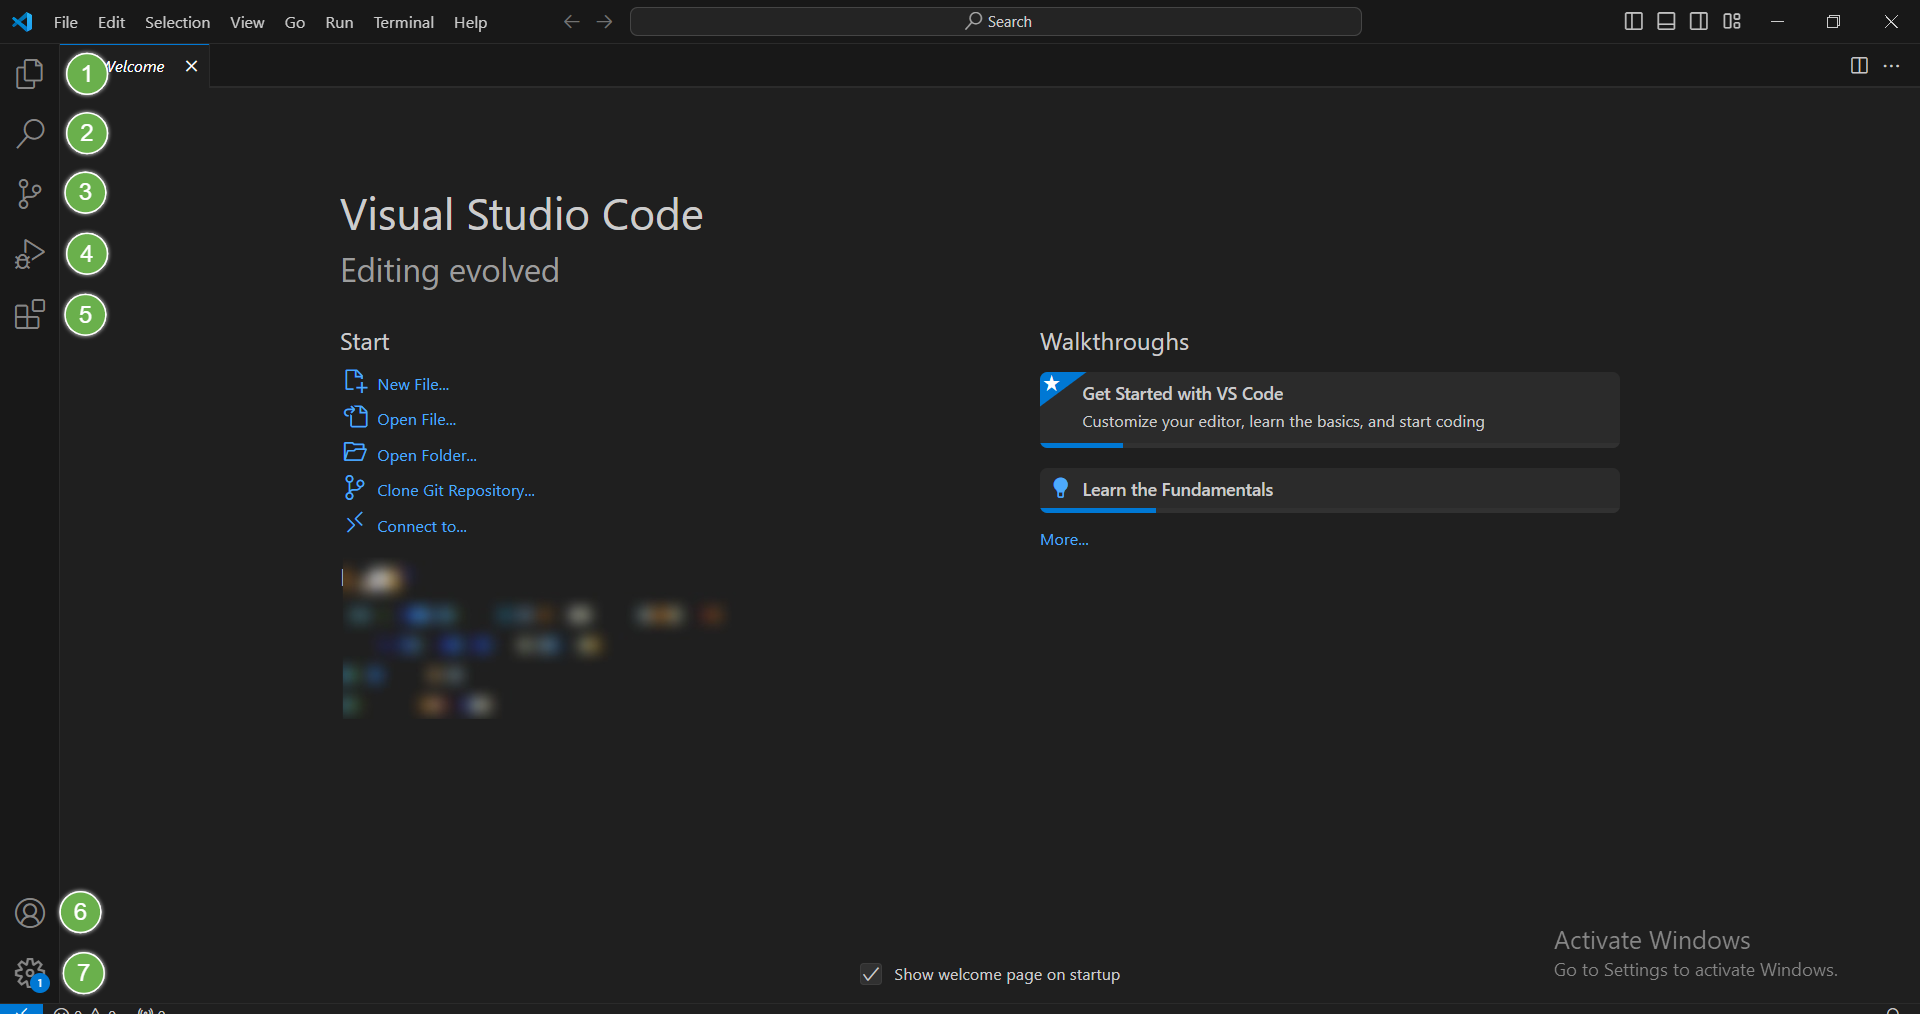Open the Go menu
This screenshot has height=1014, width=1920.
295,22
